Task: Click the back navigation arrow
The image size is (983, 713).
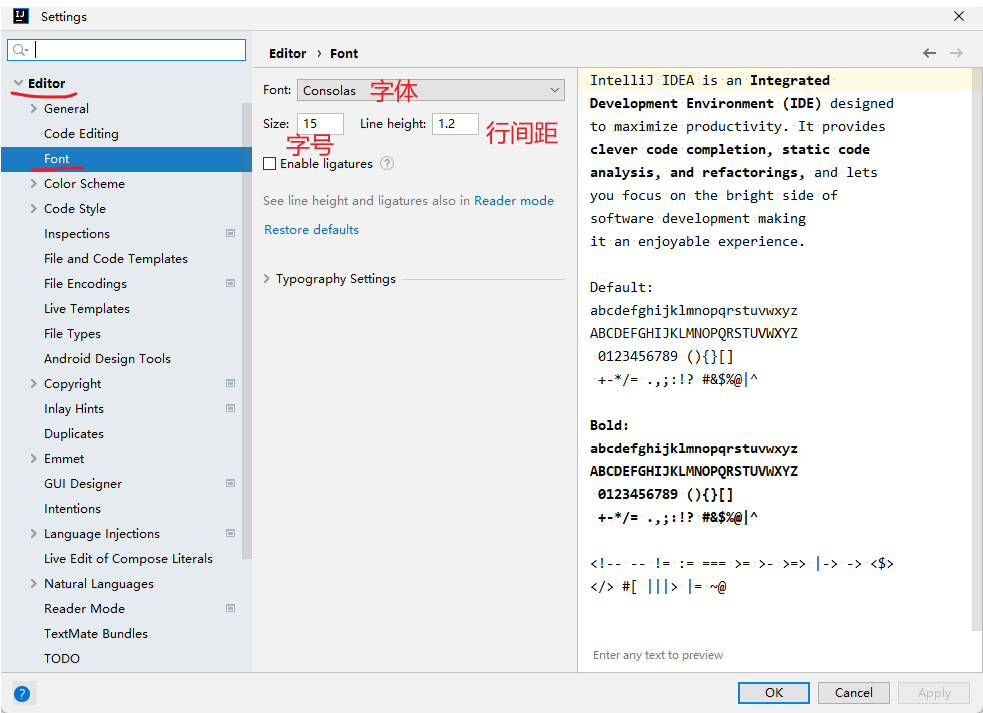Action: [x=929, y=53]
